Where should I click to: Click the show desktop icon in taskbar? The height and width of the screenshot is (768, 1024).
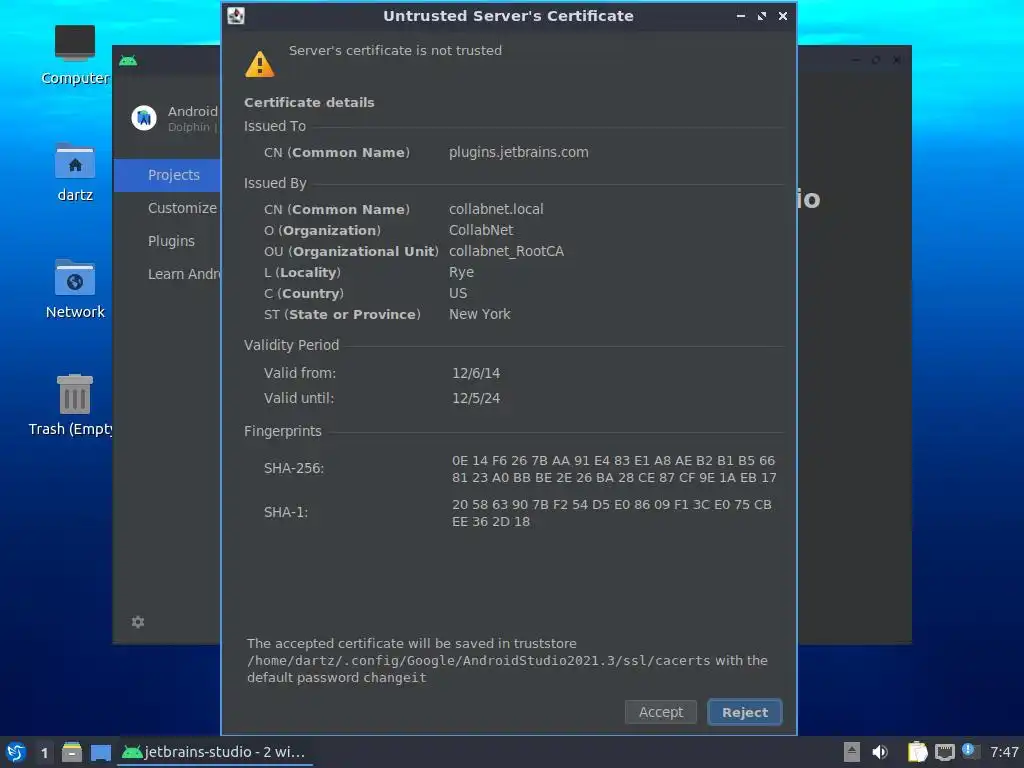pyautogui.click(x=101, y=752)
